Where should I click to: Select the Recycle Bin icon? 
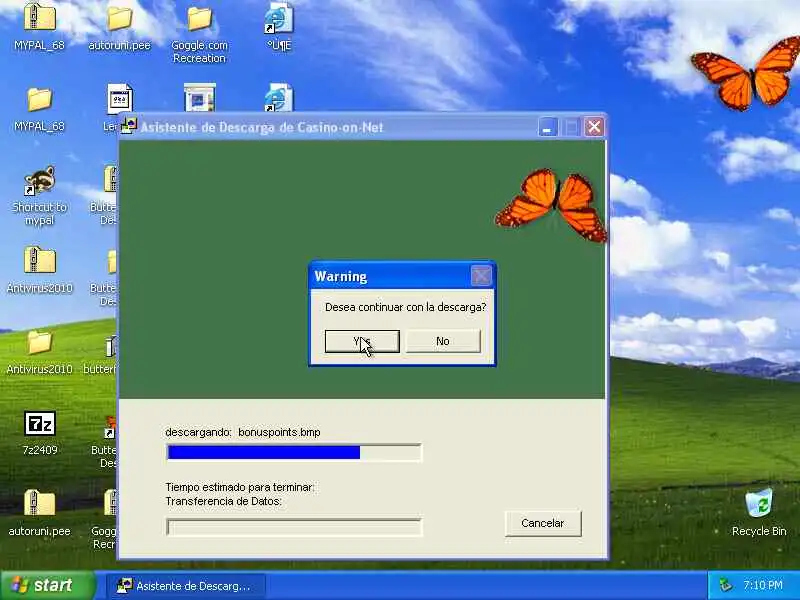tap(759, 503)
